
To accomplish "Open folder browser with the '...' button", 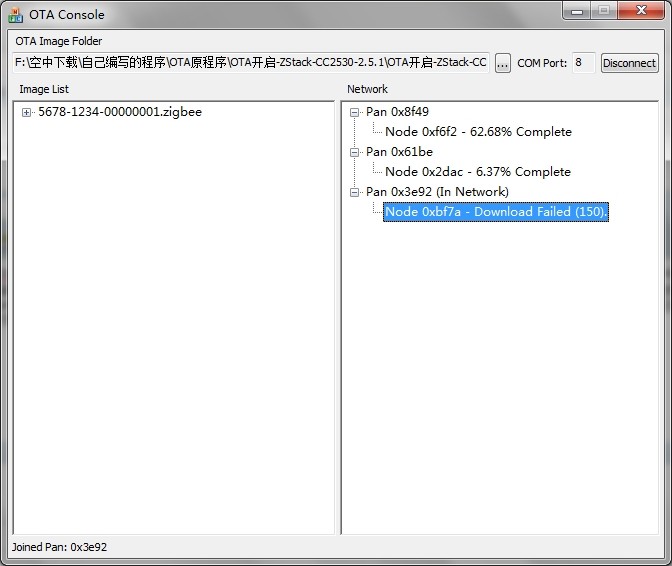I will [x=503, y=63].
